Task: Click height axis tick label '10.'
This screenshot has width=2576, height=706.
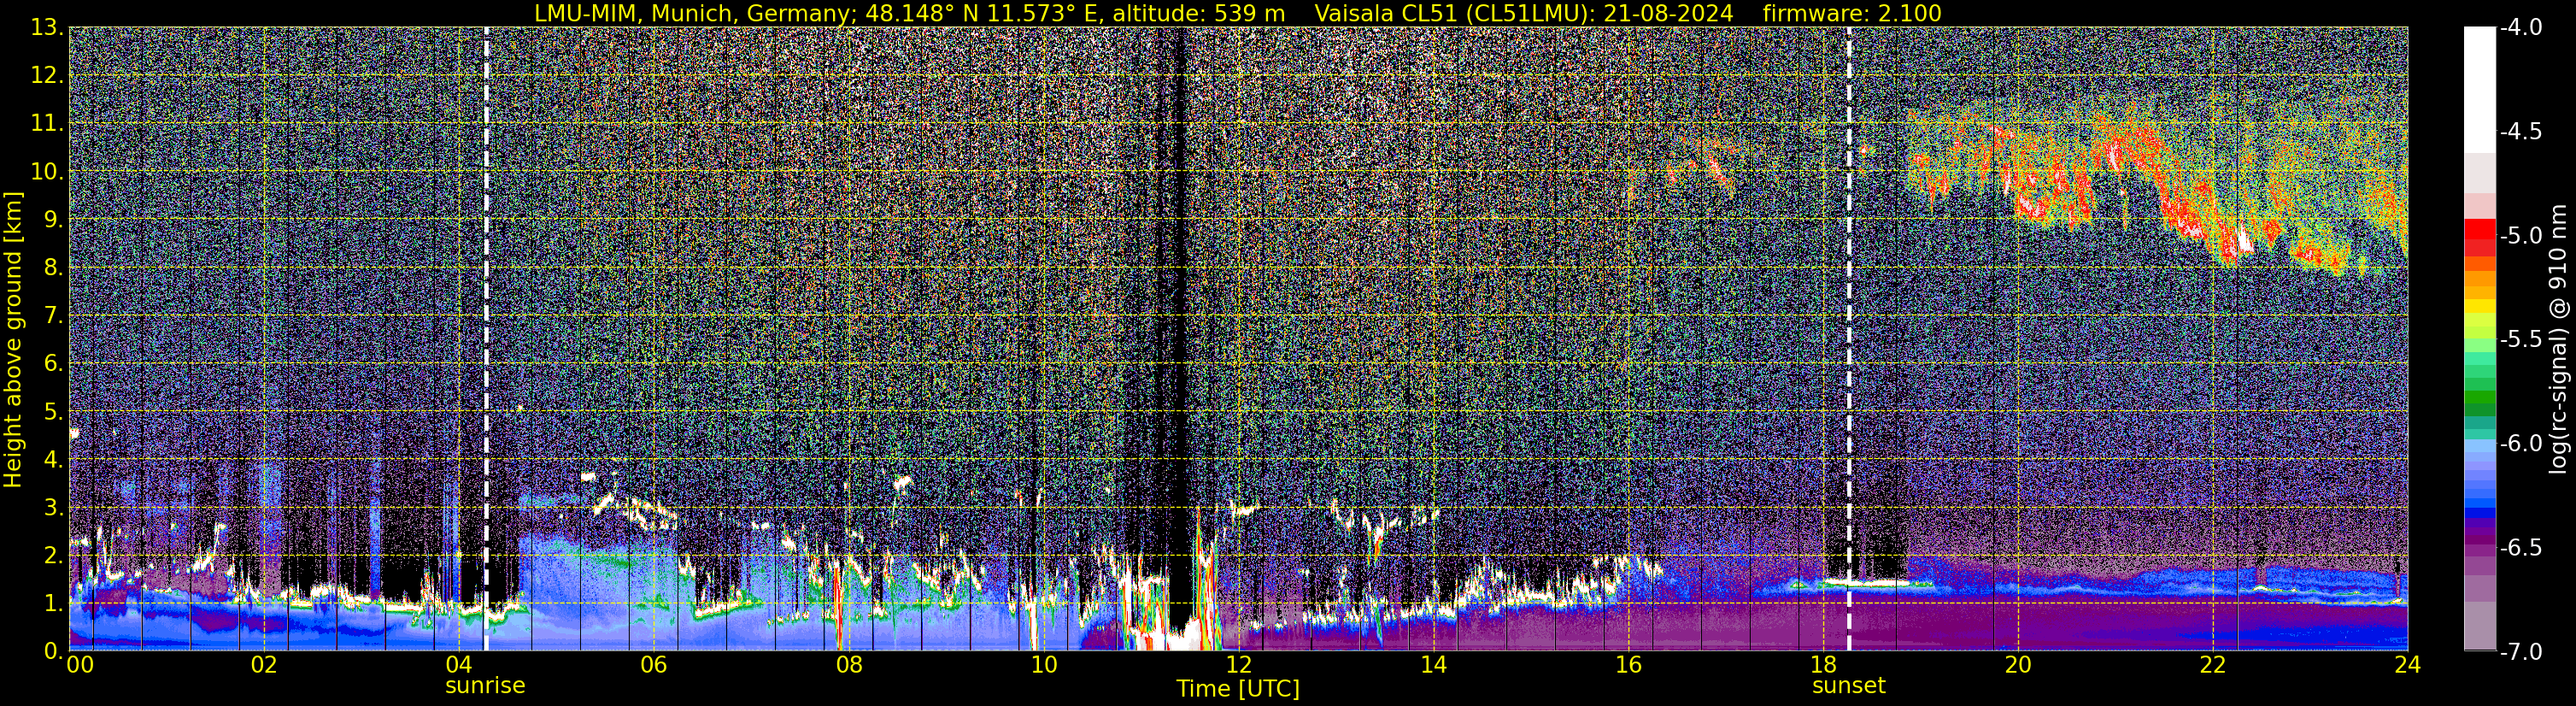Action: 47,172
